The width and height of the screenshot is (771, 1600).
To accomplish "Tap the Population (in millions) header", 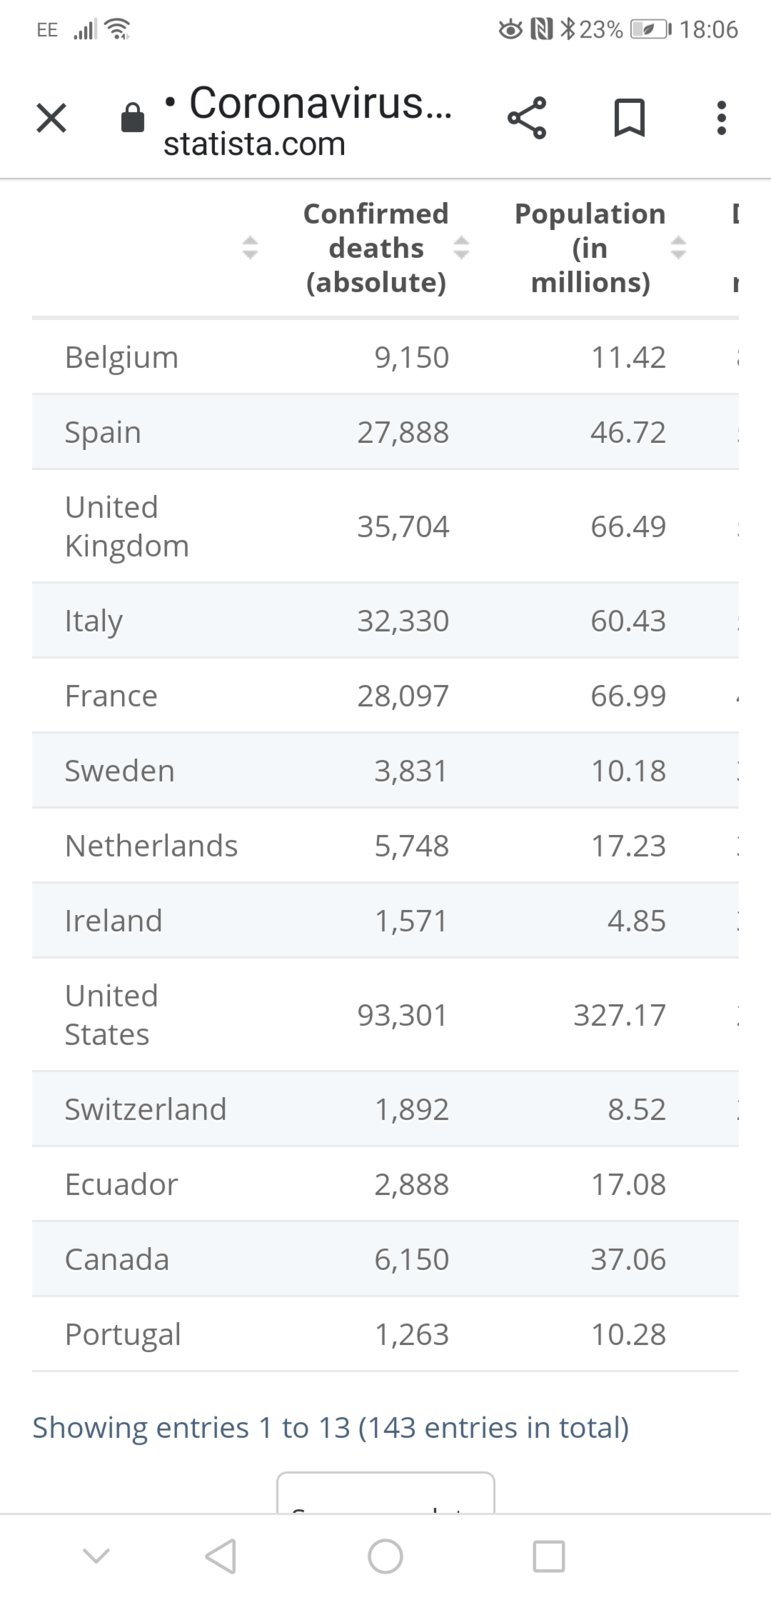I will (x=590, y=248).
